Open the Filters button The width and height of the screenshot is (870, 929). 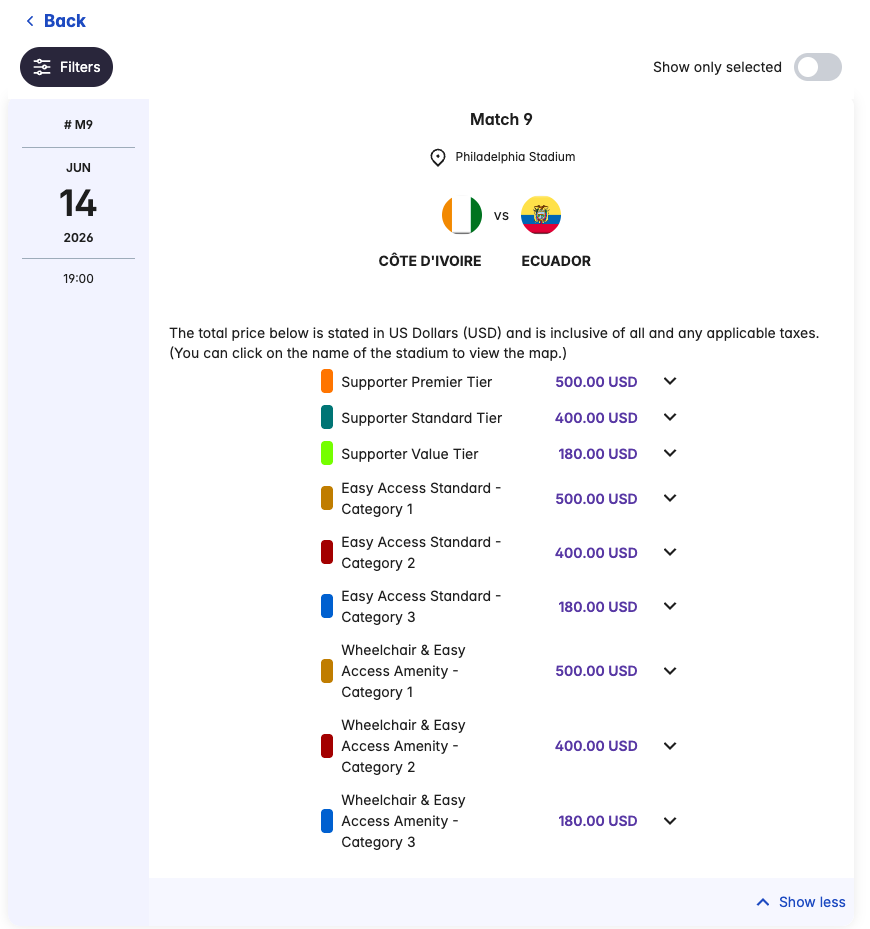[67, 67]
